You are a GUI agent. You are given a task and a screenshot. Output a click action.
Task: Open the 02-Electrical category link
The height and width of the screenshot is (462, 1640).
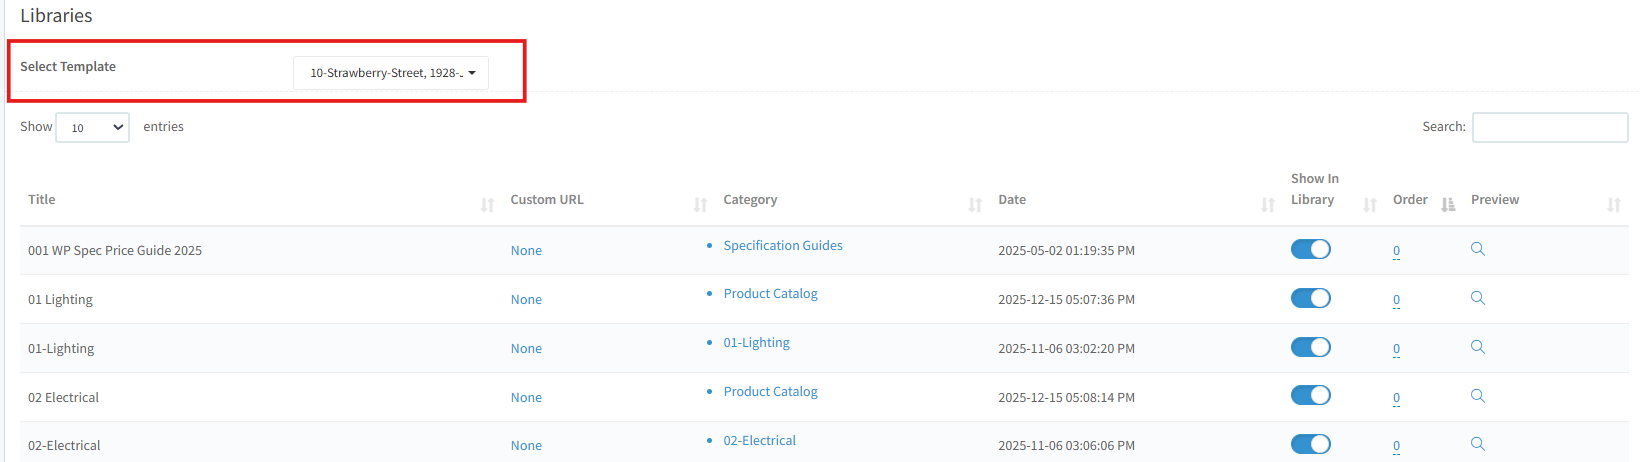tap(760, 441)
